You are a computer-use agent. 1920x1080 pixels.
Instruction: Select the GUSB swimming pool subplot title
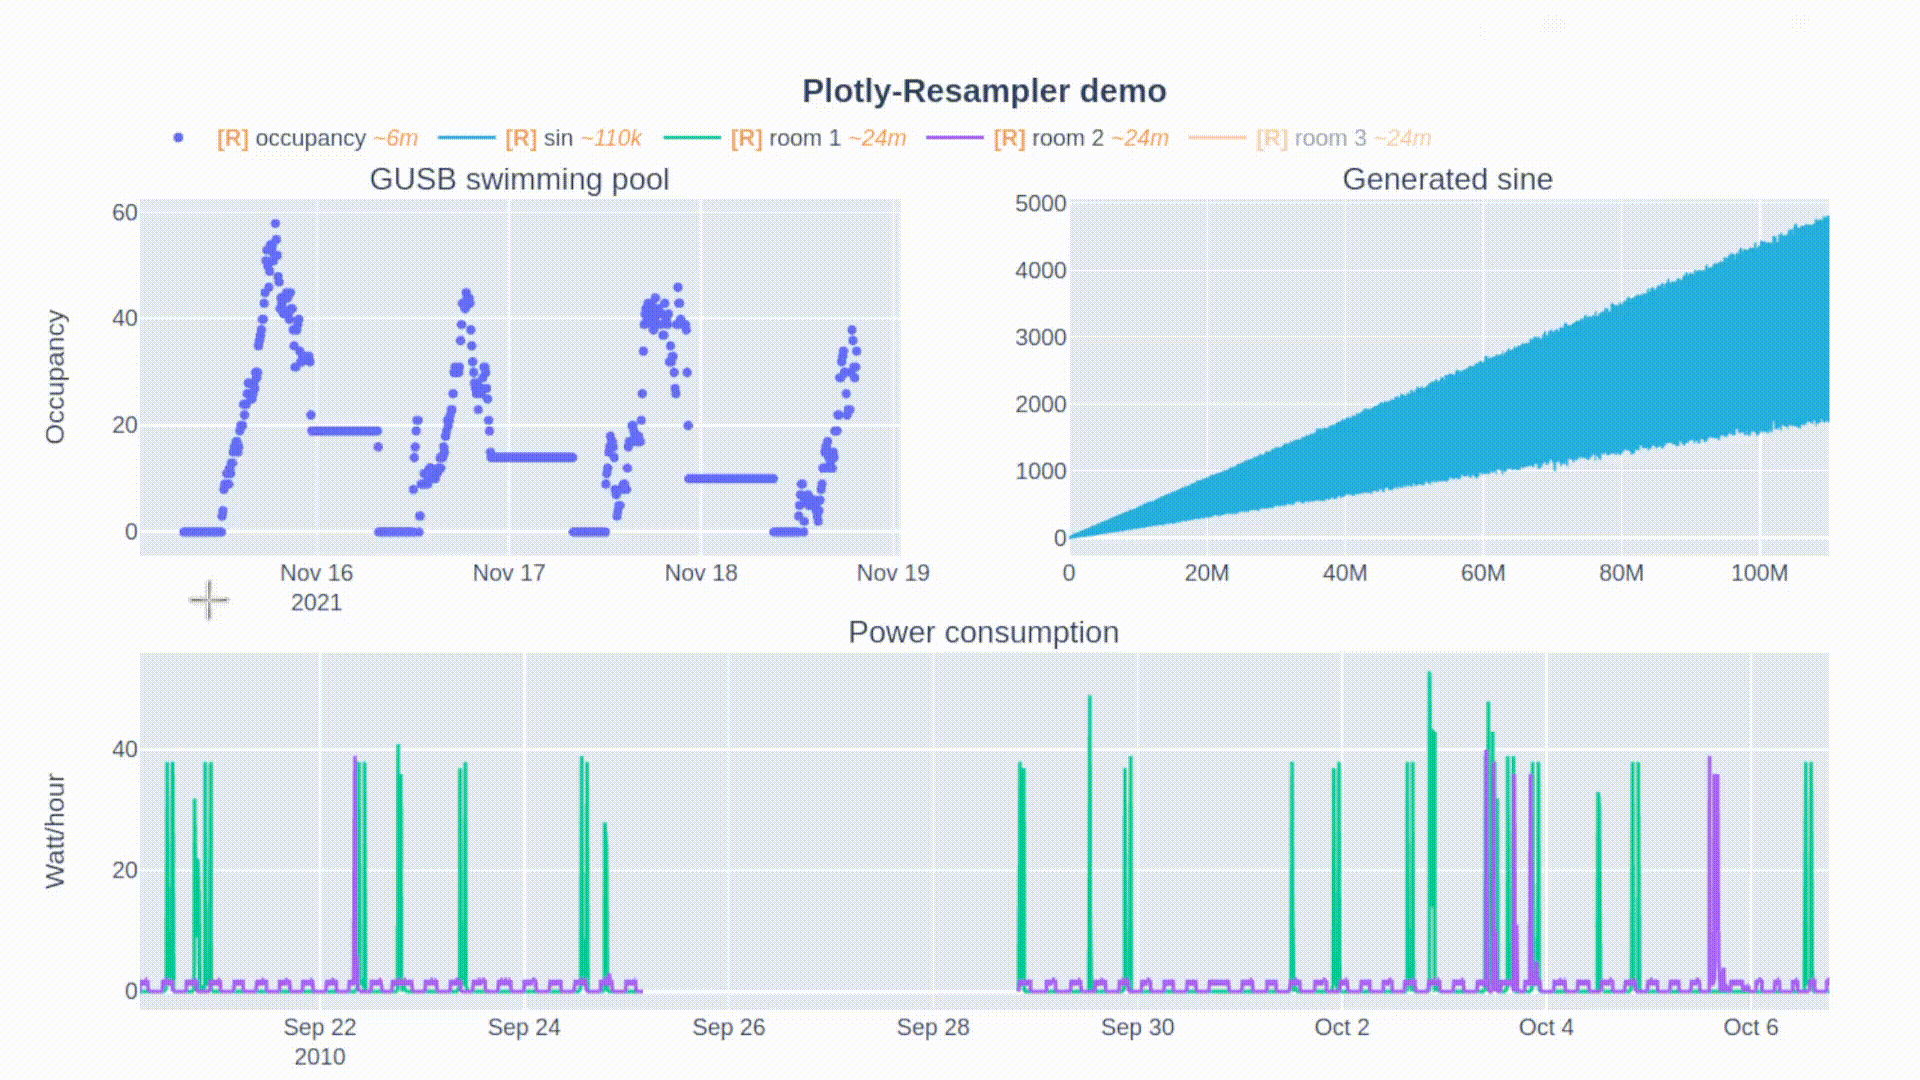tap(519, 179)
